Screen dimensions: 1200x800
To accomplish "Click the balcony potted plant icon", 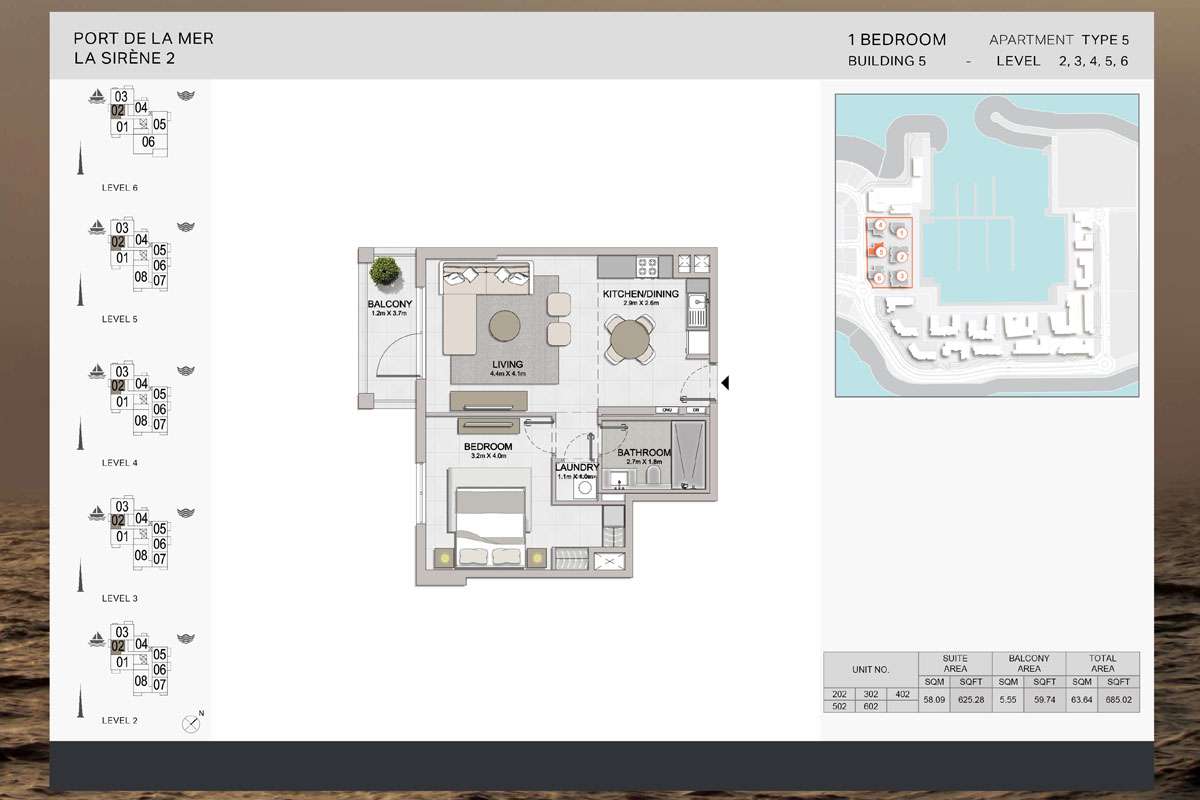I will coord(383,271).
